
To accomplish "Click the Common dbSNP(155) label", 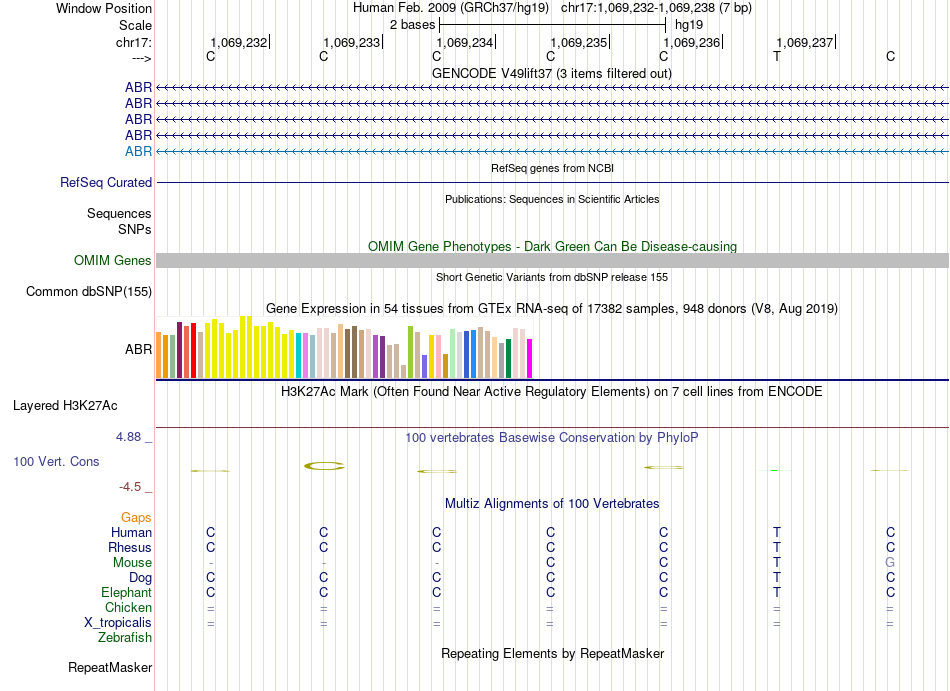I will 88,291.
